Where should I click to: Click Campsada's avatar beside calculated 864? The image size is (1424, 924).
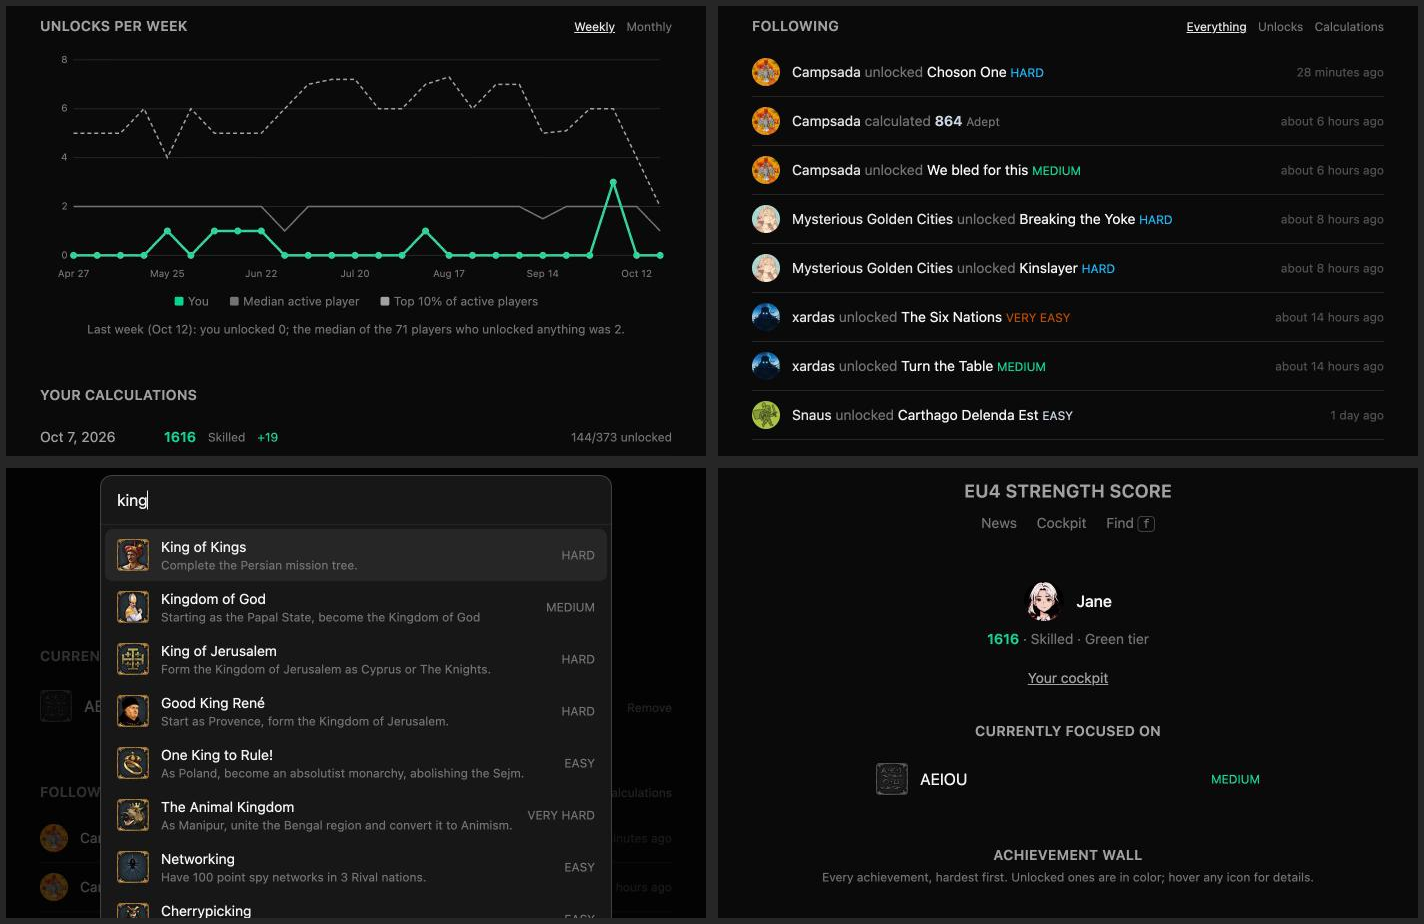pyautogui.click(x=766, y=121)
